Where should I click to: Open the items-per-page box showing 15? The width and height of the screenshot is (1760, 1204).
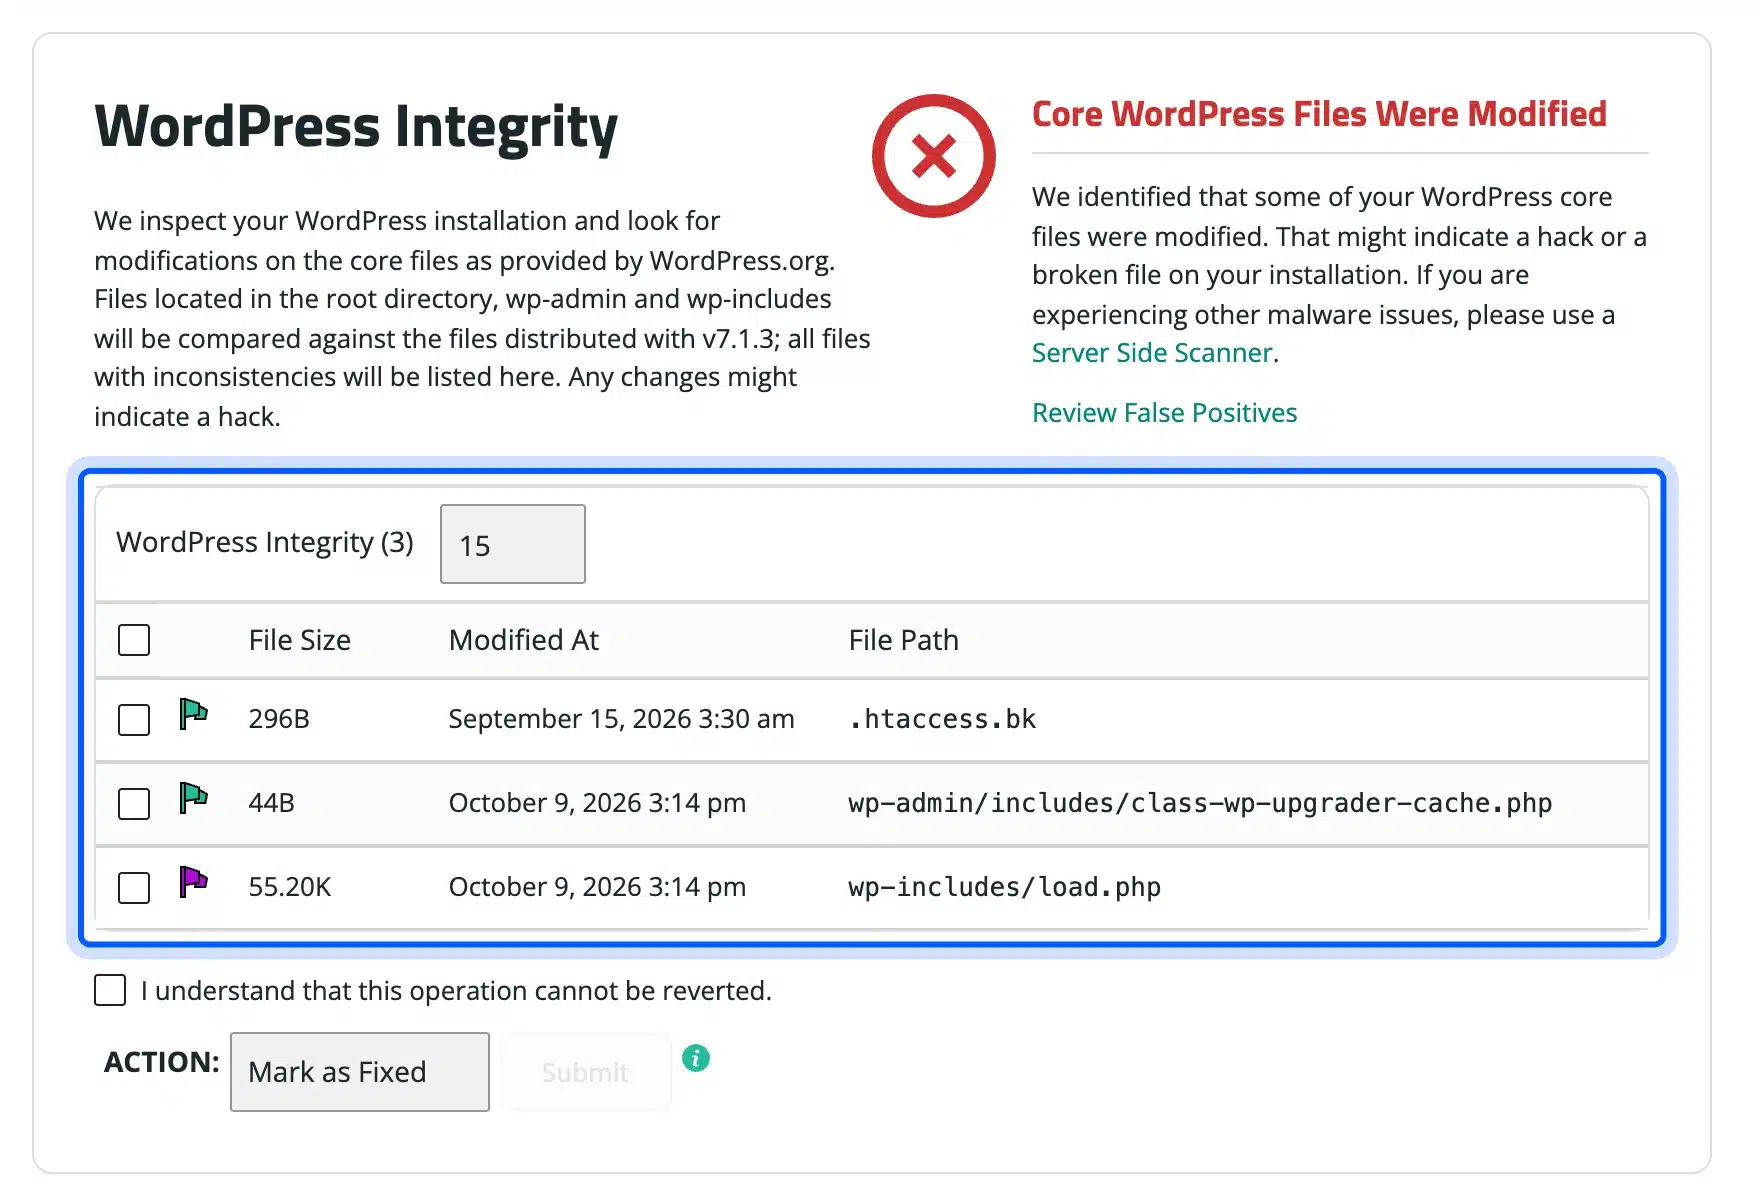513,544
